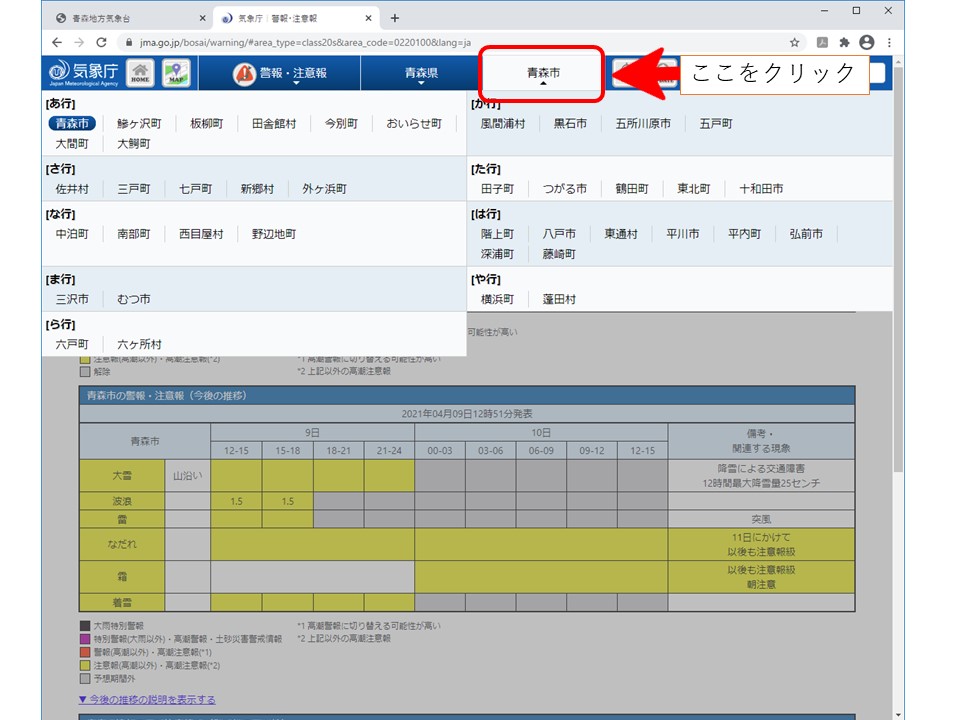Select 八戸市
The image size is (960, 720).
pyautogui.click(x=559, y=234)
